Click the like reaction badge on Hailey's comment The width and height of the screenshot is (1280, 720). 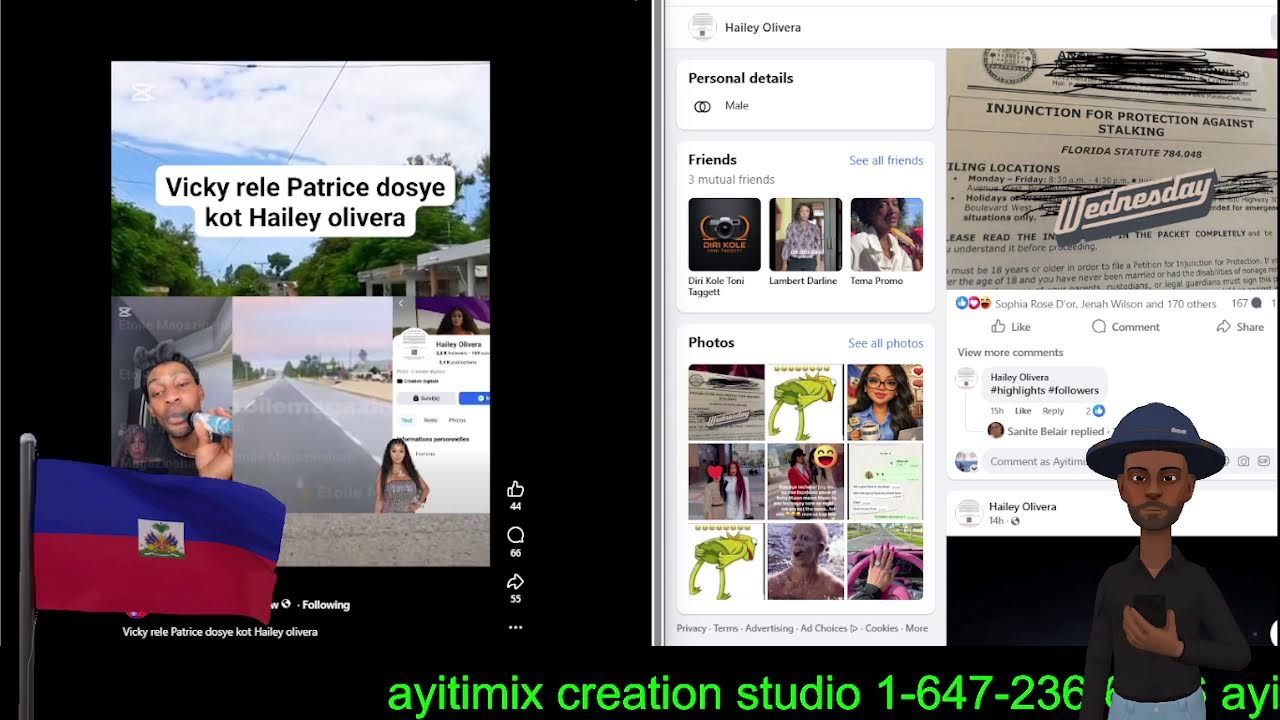click(x=1099, y=411)
